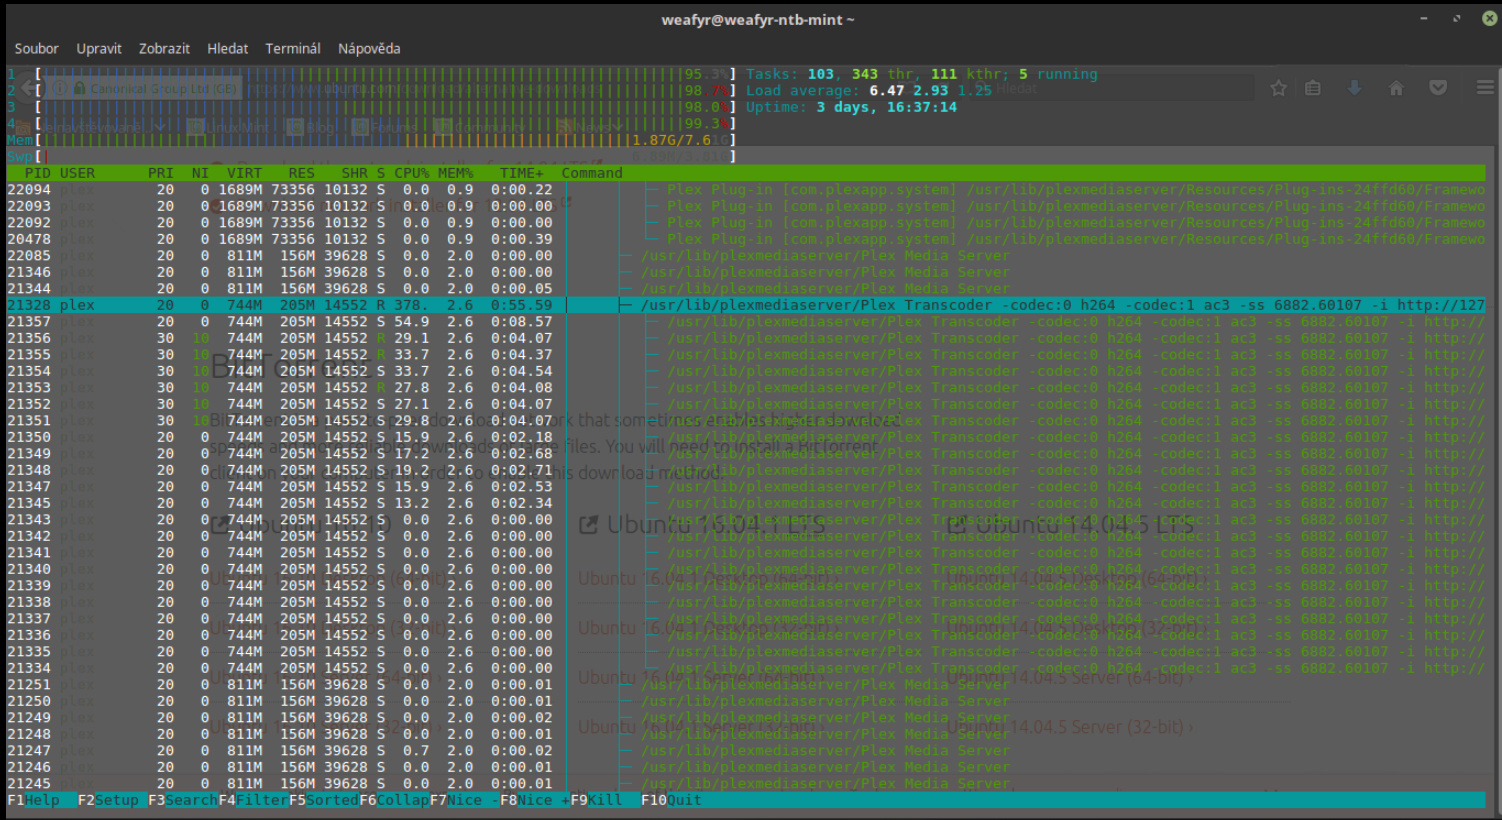Sort by the TIME+ column header
1502x820 pixels.
click(x=522, y=173)
